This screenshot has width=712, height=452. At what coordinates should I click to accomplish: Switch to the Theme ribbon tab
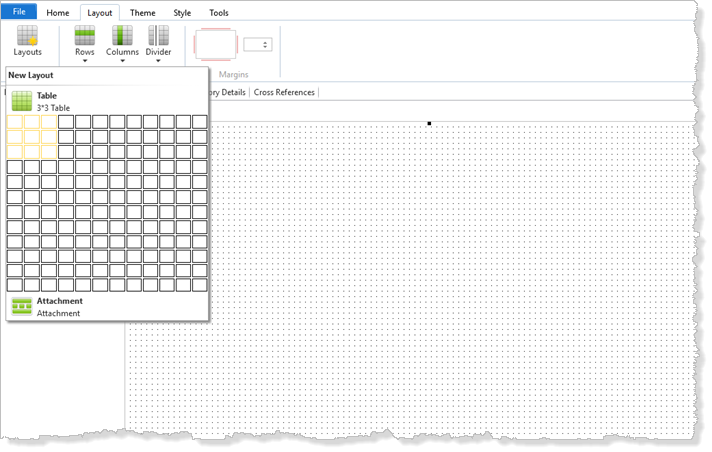click(x=143, y=13)
